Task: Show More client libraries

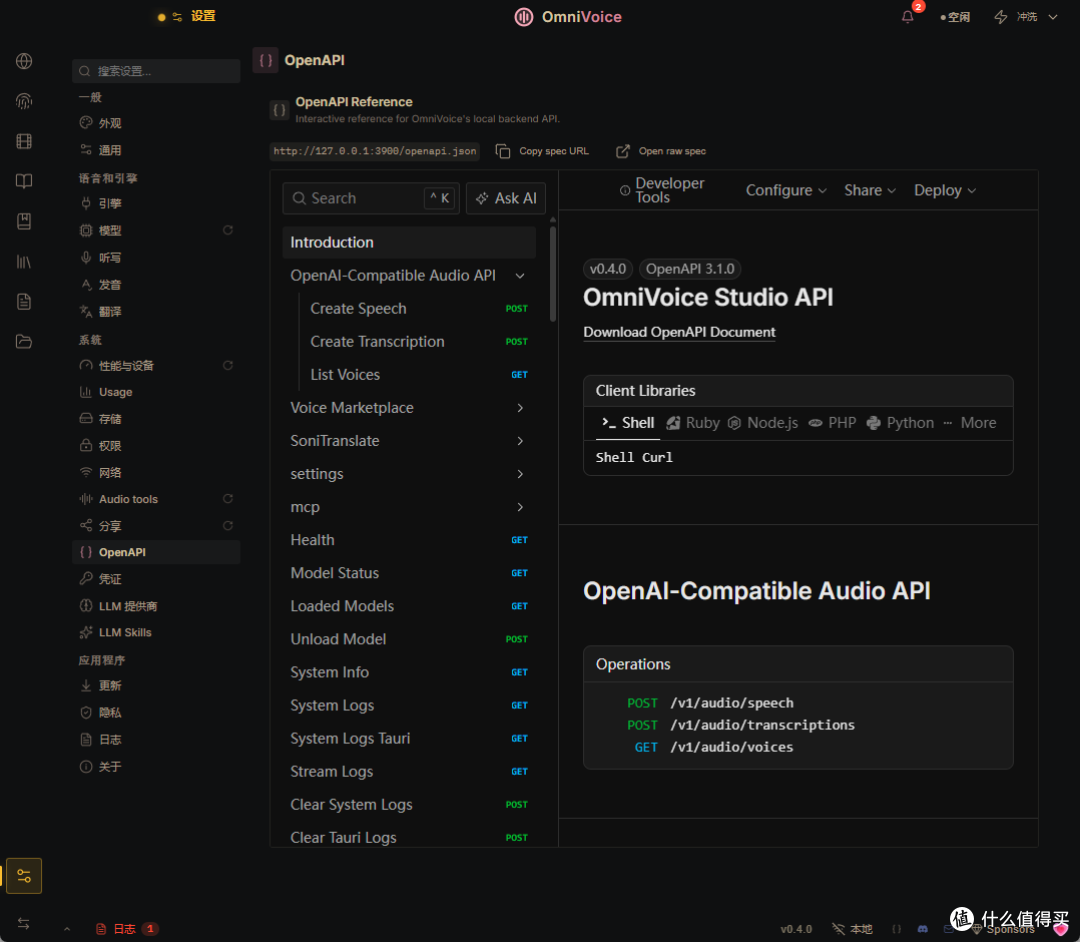Action: coord(970,423)
